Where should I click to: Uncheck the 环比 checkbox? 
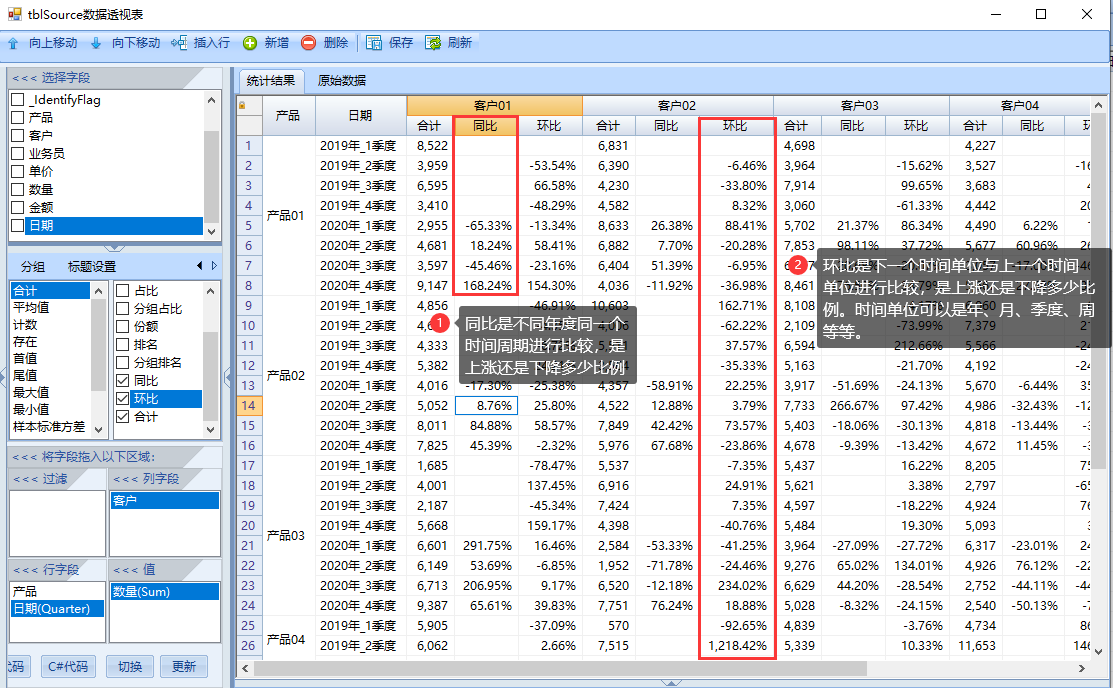pos(123,398)
